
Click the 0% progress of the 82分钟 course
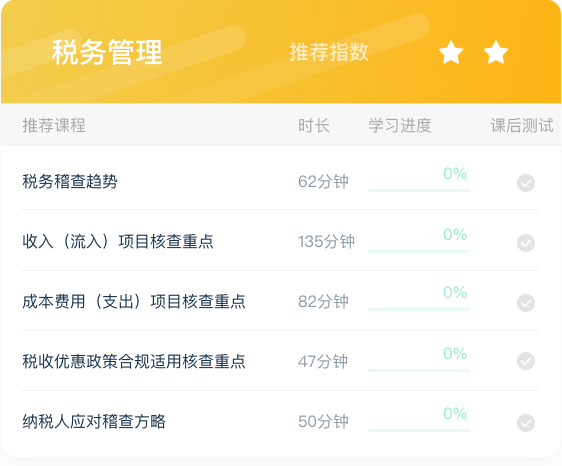coord(455,293)
